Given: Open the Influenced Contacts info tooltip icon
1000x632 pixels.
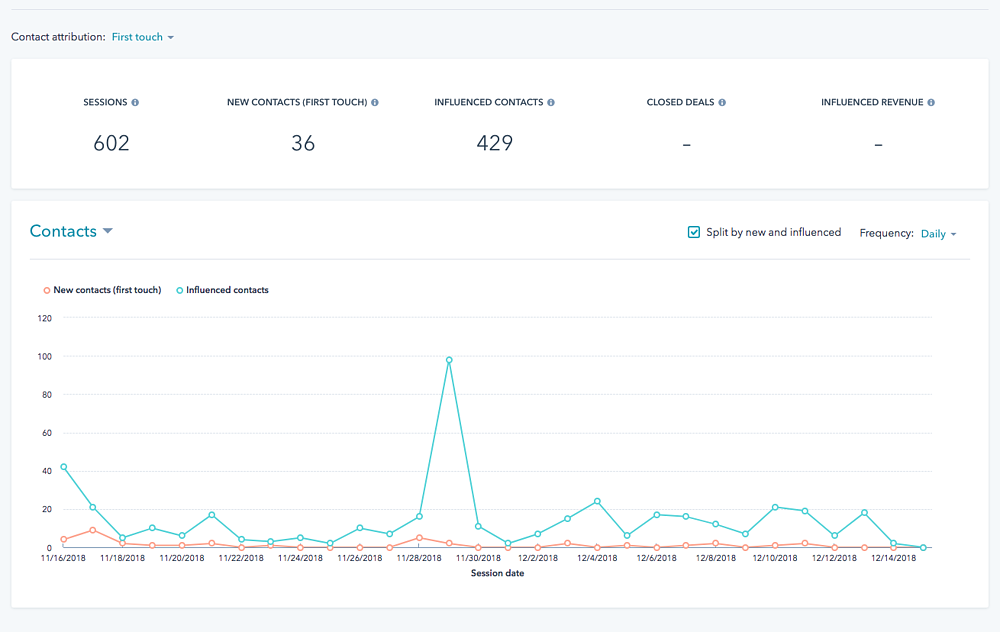Looking at the screenshot, I should point(551,103).
